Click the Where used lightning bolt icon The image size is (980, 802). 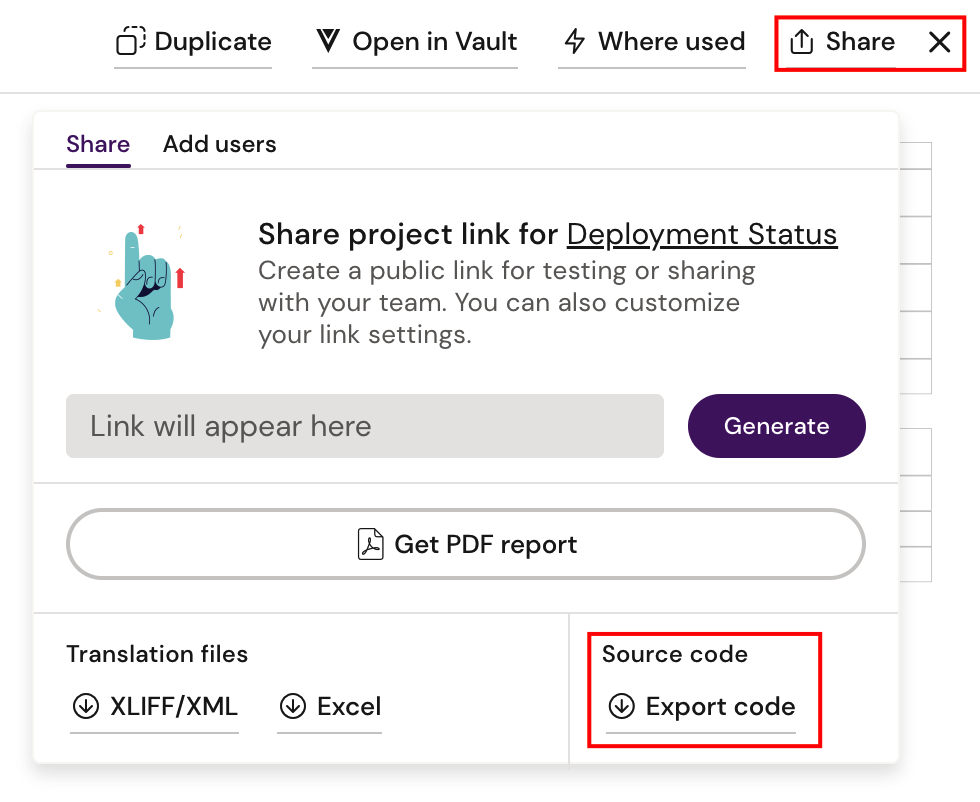[x=573, y=41]
